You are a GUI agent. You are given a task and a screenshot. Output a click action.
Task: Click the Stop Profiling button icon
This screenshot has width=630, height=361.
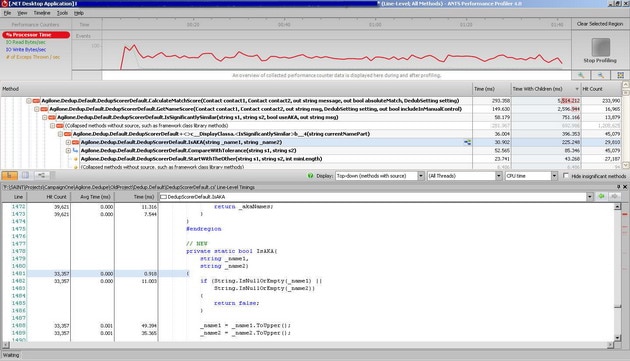point(601,47)
